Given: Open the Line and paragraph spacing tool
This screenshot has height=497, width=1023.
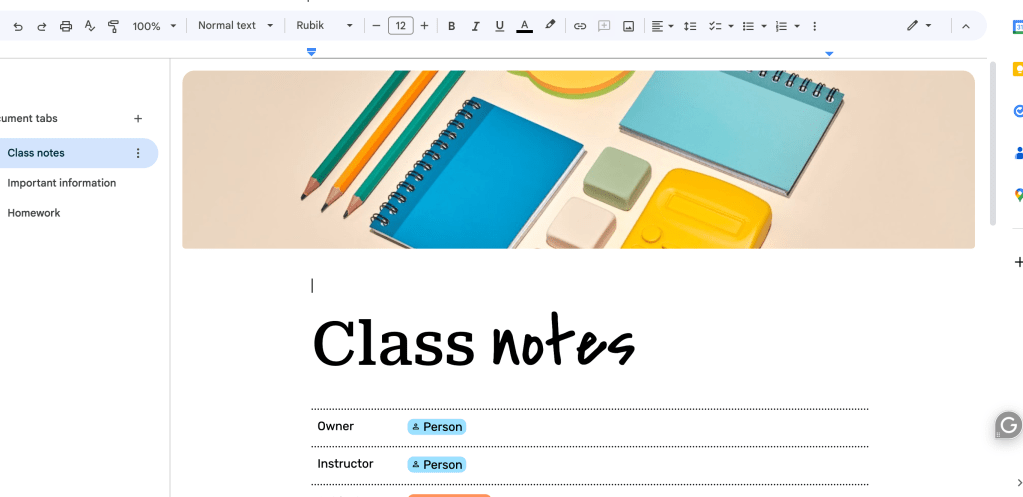Looking at the screenshot, I should coord(689,26).
